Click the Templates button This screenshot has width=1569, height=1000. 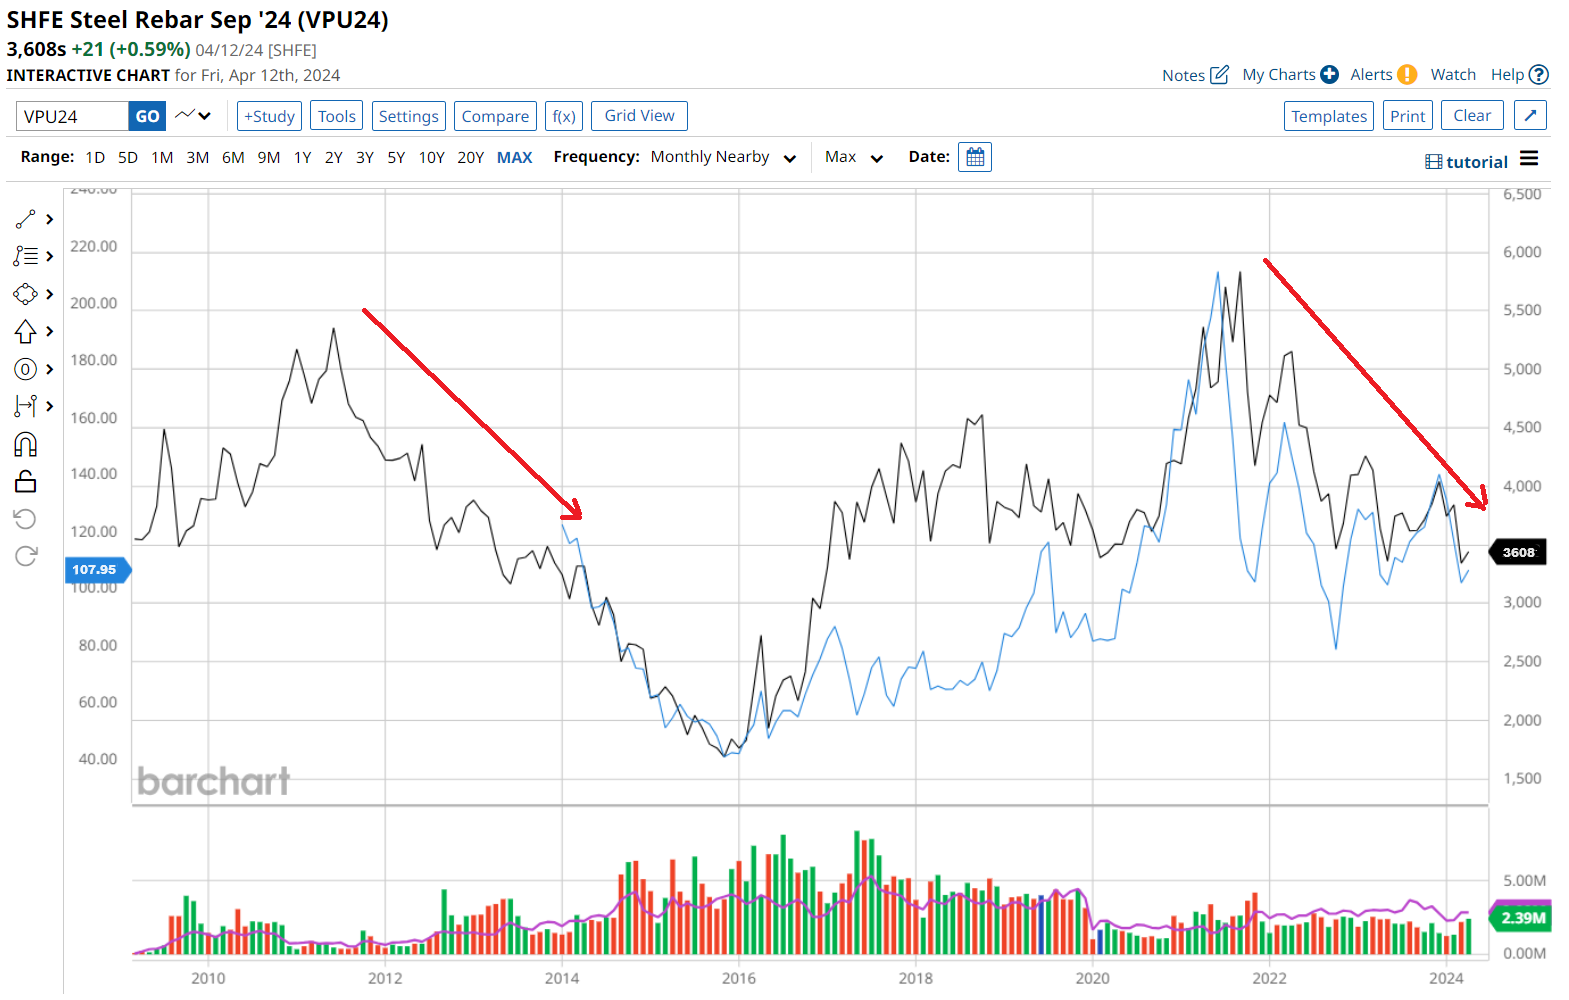point(1328,116)
